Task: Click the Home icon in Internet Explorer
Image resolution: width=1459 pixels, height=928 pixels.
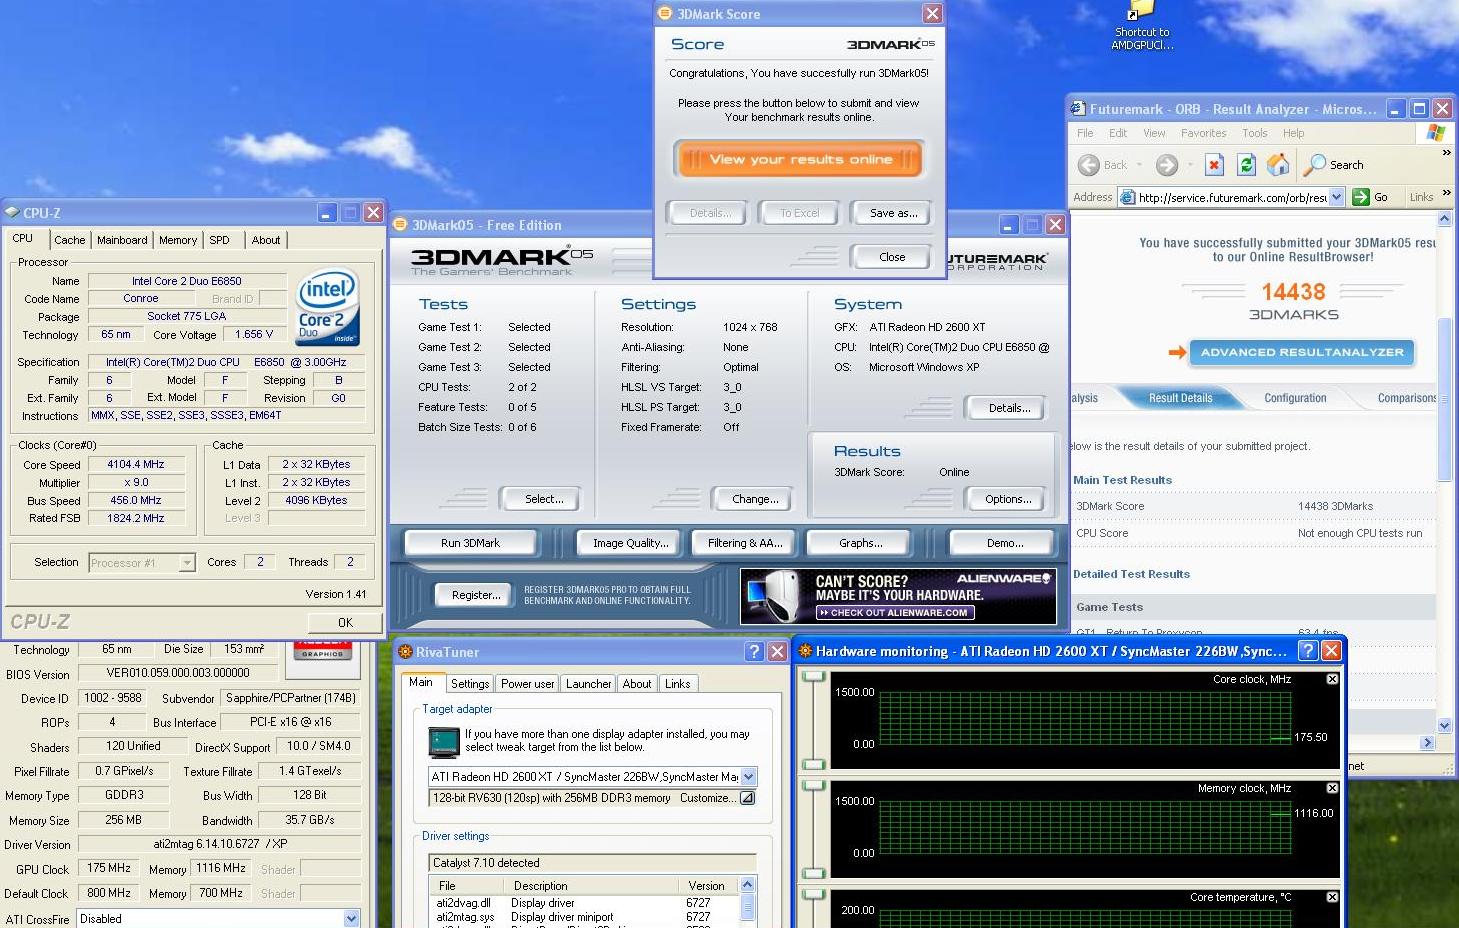Action: (x=1278, y=165)
